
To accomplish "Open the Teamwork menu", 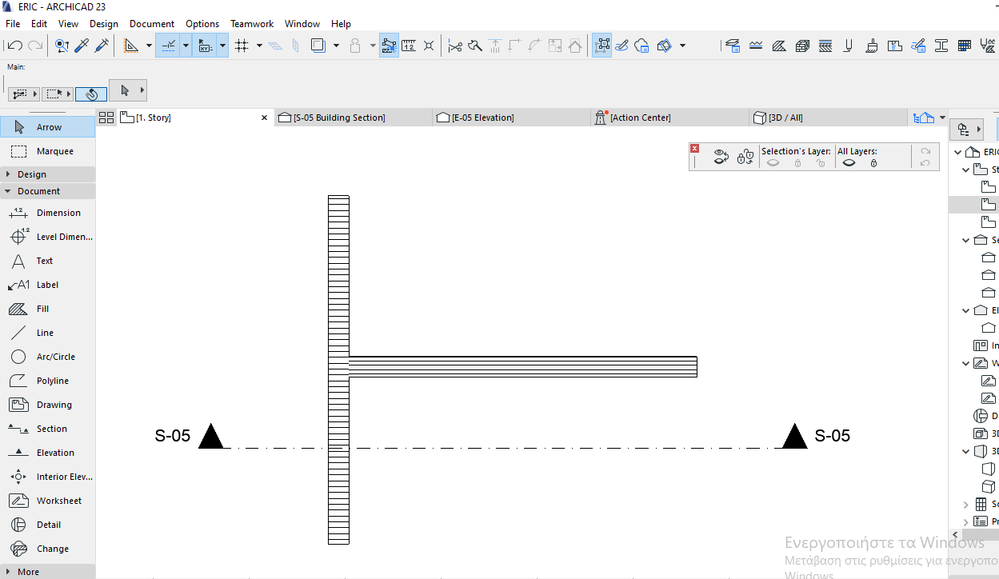I will [252, 24].
